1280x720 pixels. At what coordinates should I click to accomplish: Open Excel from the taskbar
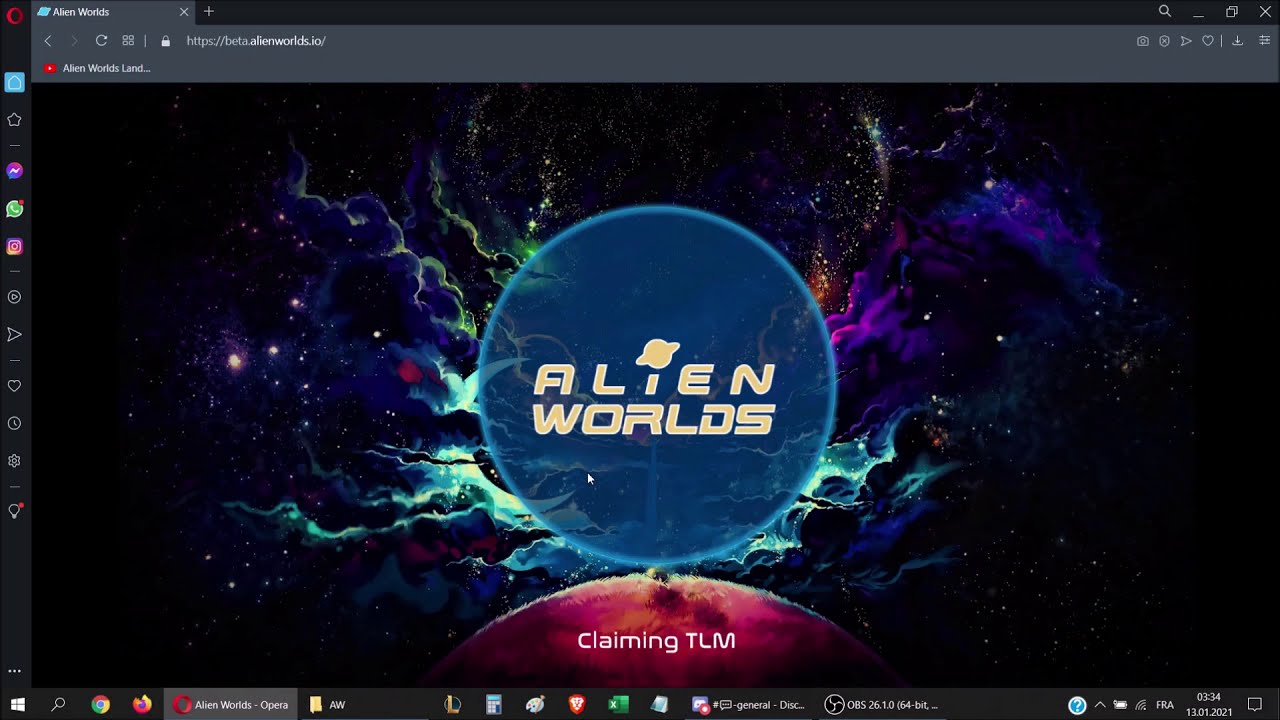(618, 705)
